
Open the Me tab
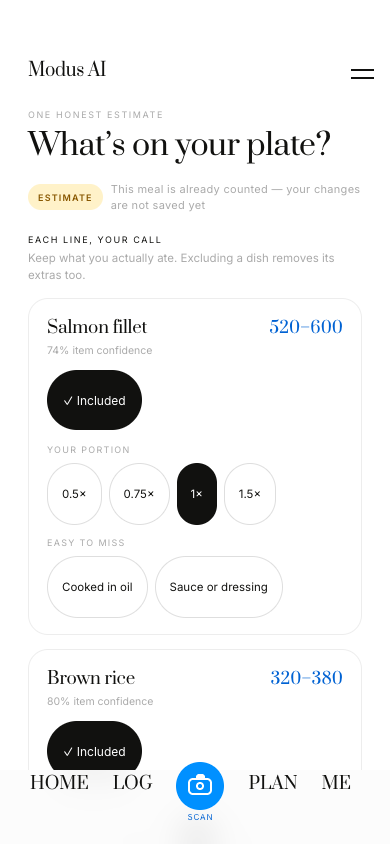click(336, 782)
